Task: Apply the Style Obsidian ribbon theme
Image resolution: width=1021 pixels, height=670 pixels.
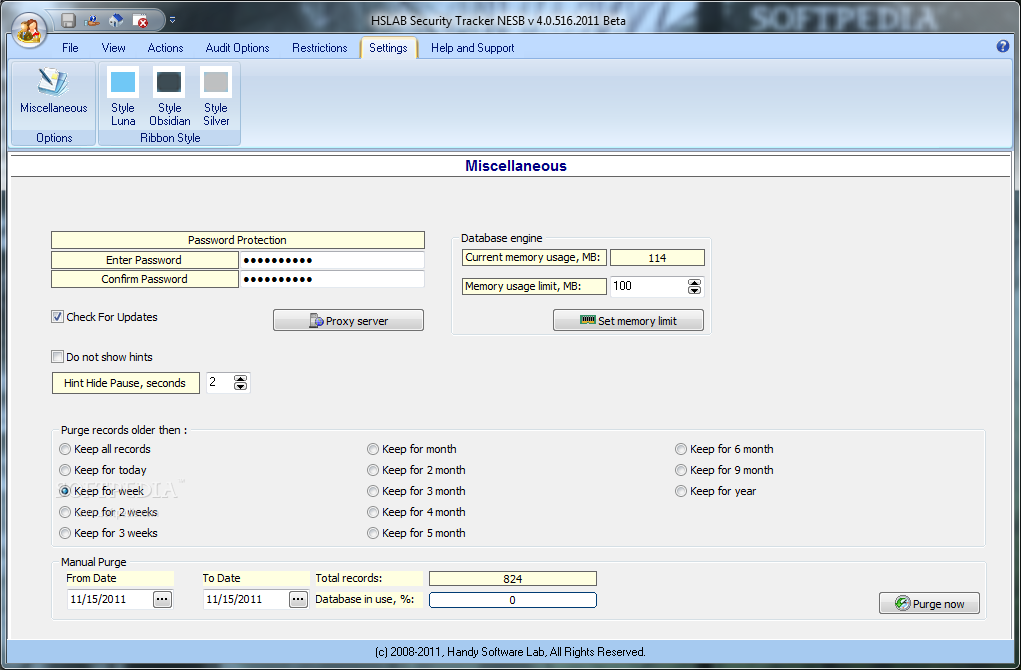Action: point(169,96)
